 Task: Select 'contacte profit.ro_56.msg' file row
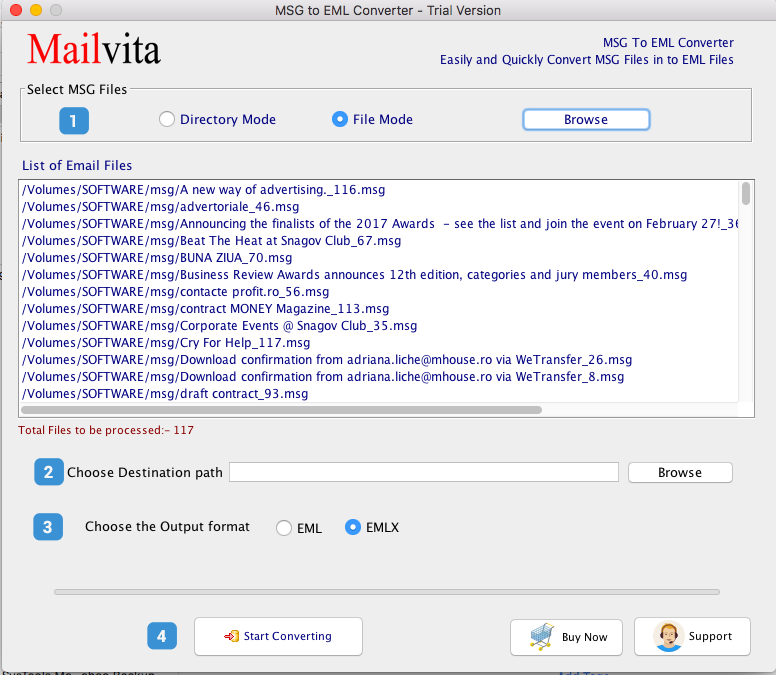(x=379, y=291)
